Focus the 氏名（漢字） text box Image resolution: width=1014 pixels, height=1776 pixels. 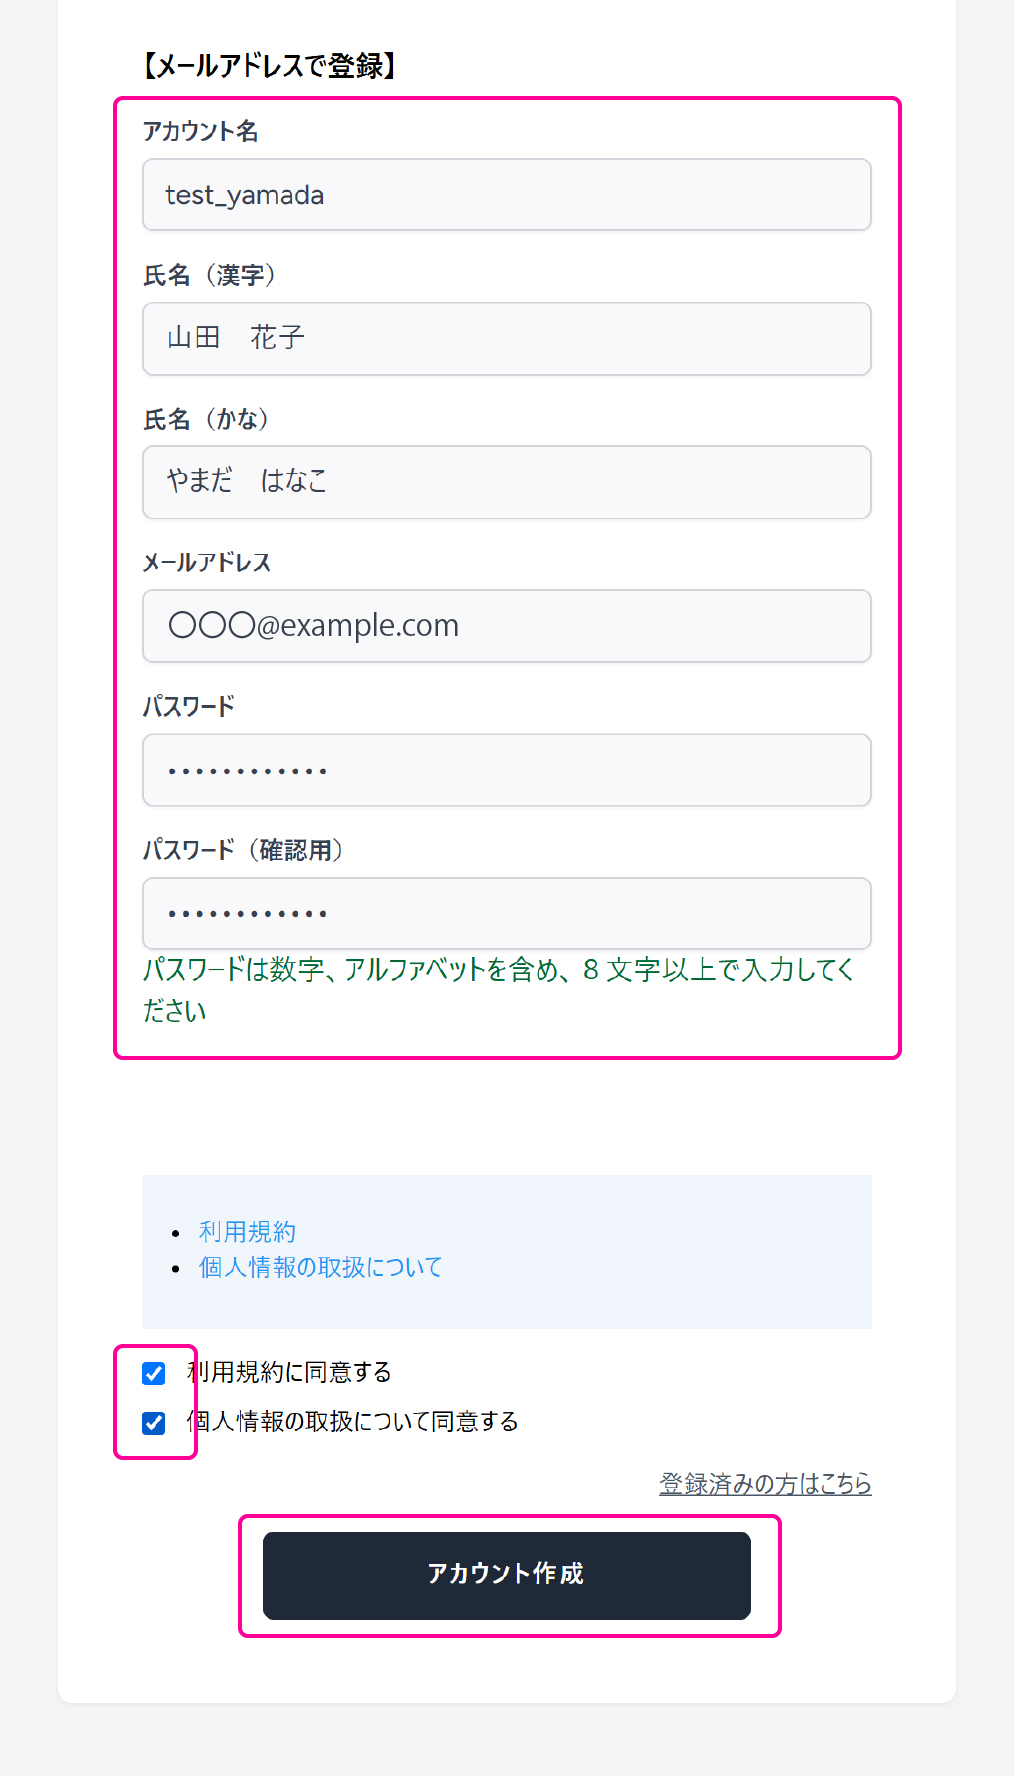pos(506,339)
